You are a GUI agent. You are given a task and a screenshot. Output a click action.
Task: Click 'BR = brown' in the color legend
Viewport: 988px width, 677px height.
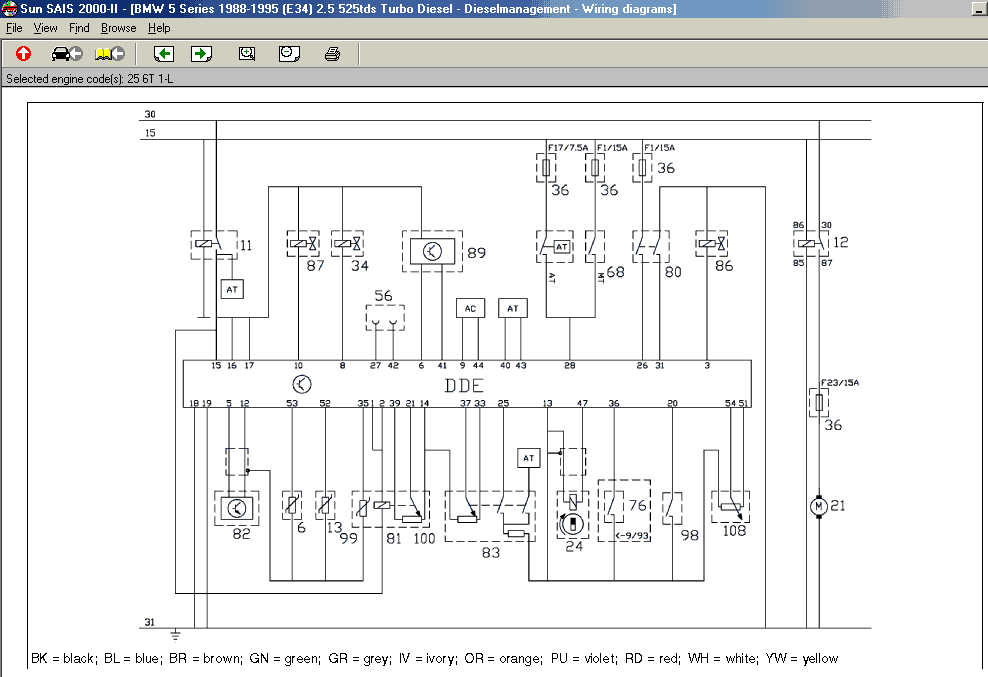pos(205,659)
